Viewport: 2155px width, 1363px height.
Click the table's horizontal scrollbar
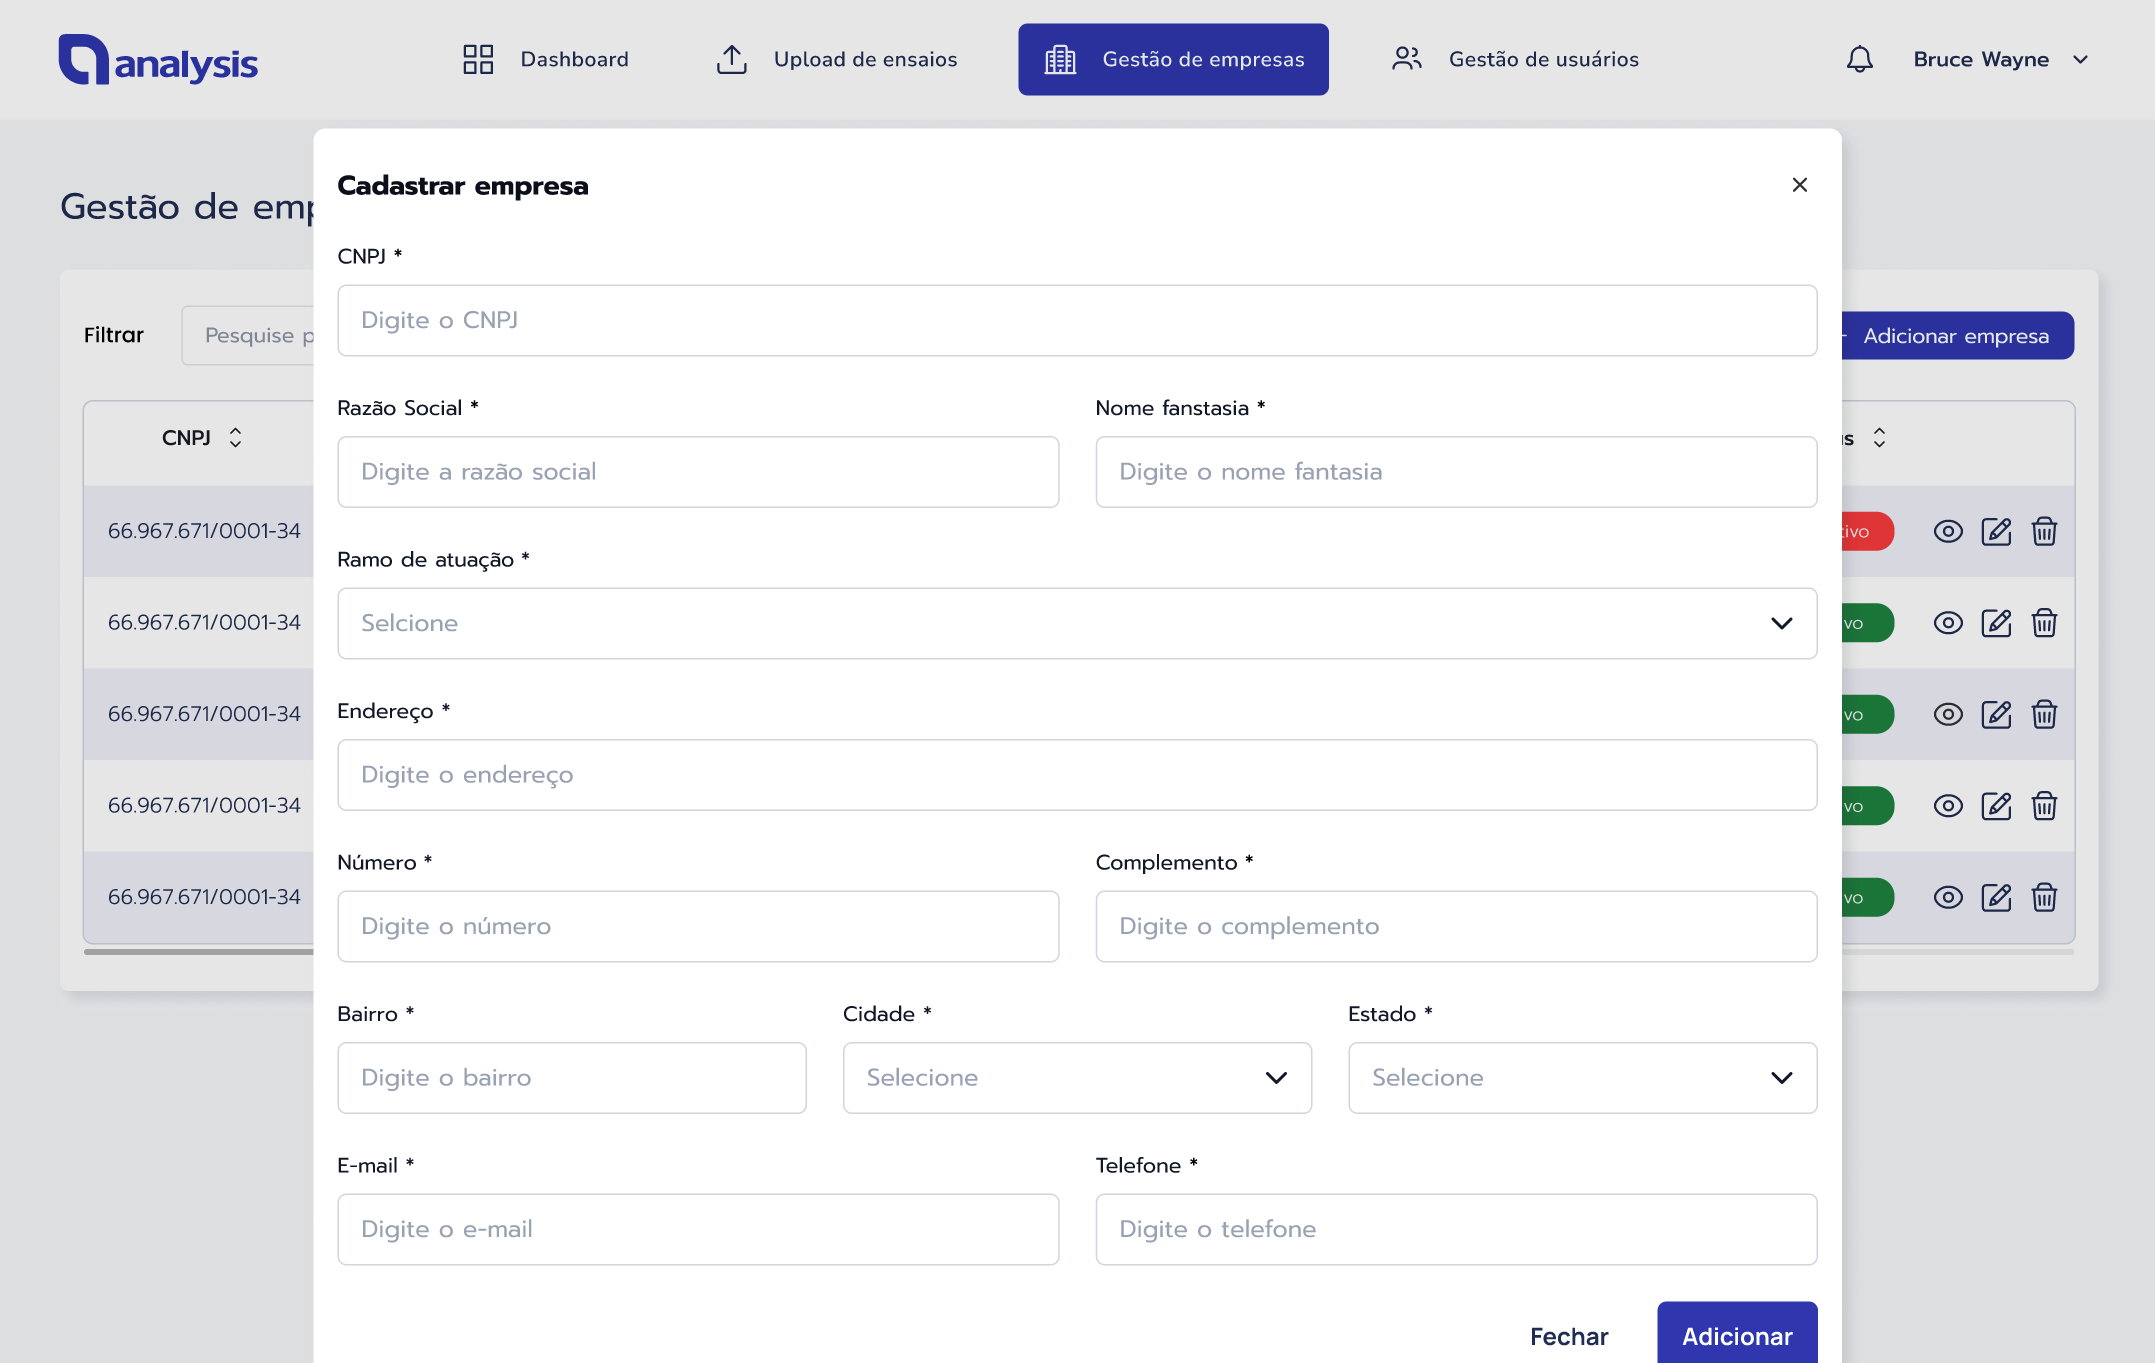[x=200, y=952]
